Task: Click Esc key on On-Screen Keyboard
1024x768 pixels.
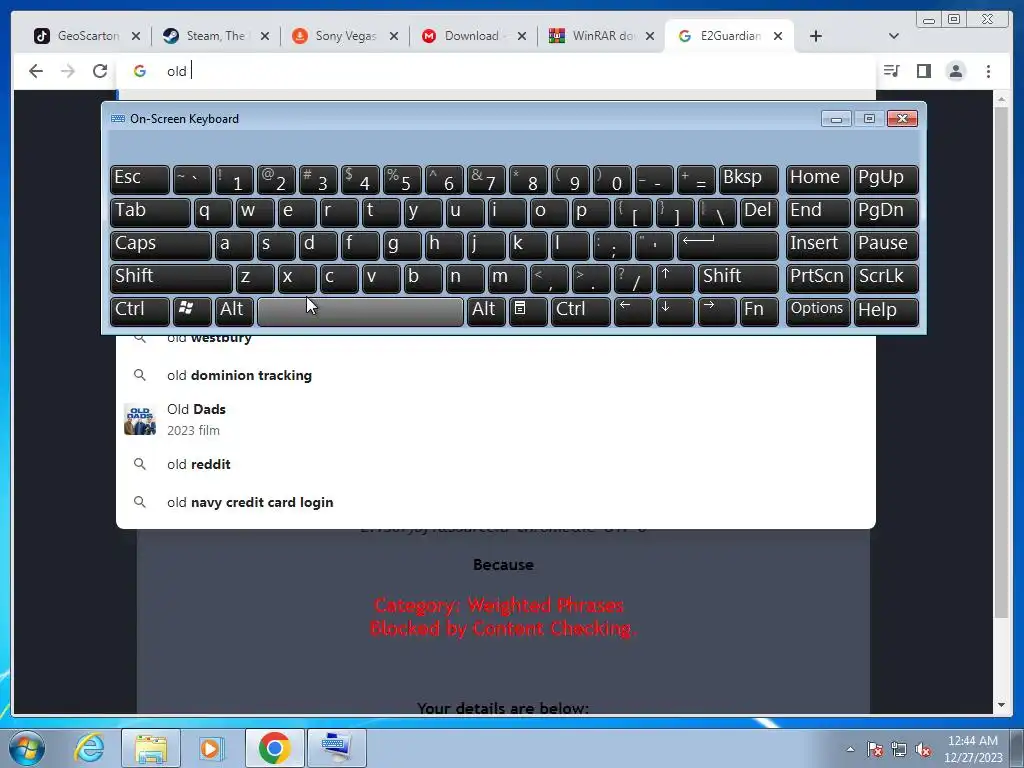Action: click(x=140, y=179)
